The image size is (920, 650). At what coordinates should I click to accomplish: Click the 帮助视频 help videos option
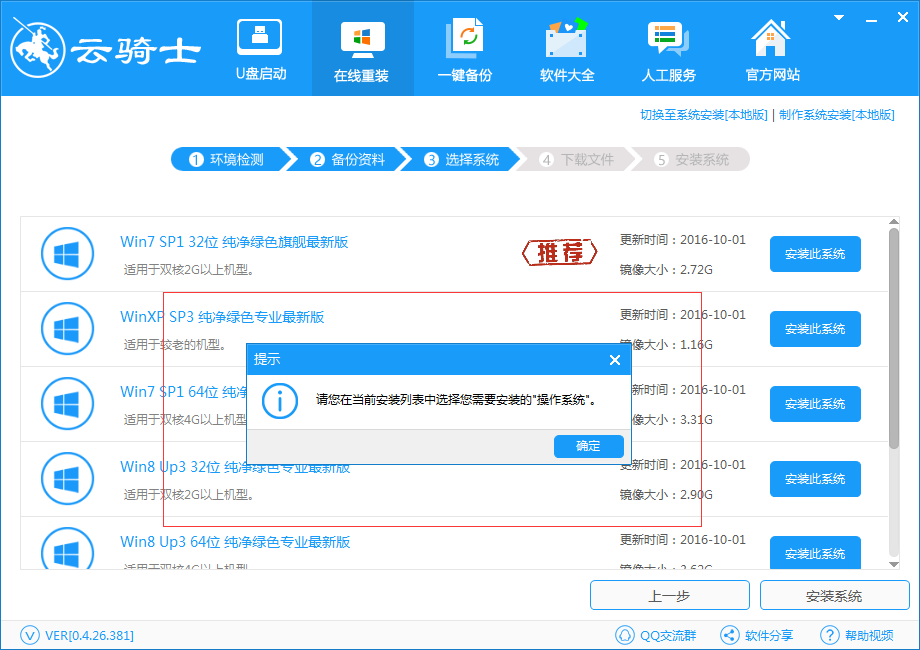858,635
